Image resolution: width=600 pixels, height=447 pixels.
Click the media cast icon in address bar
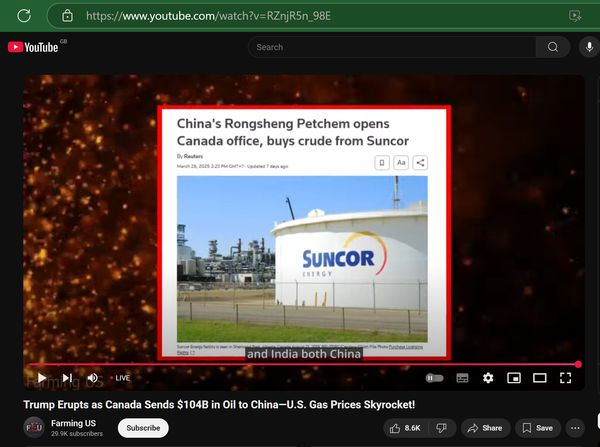pyautogui.click(x=575, y=16)
